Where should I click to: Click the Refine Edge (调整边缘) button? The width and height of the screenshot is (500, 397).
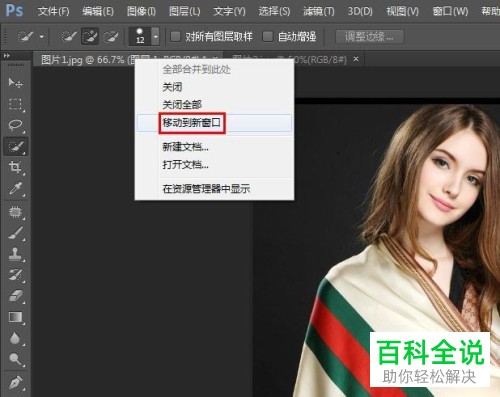pyautogui.click(x=370, y=36)
